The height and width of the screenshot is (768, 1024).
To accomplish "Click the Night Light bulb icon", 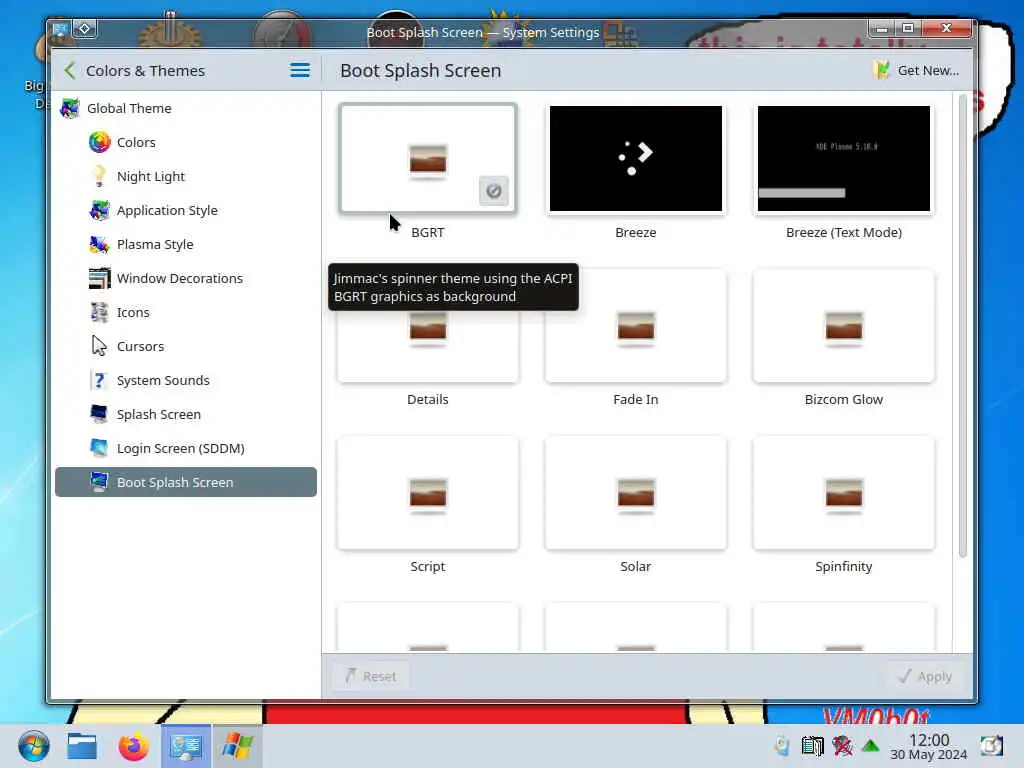I will coord(99,176).
